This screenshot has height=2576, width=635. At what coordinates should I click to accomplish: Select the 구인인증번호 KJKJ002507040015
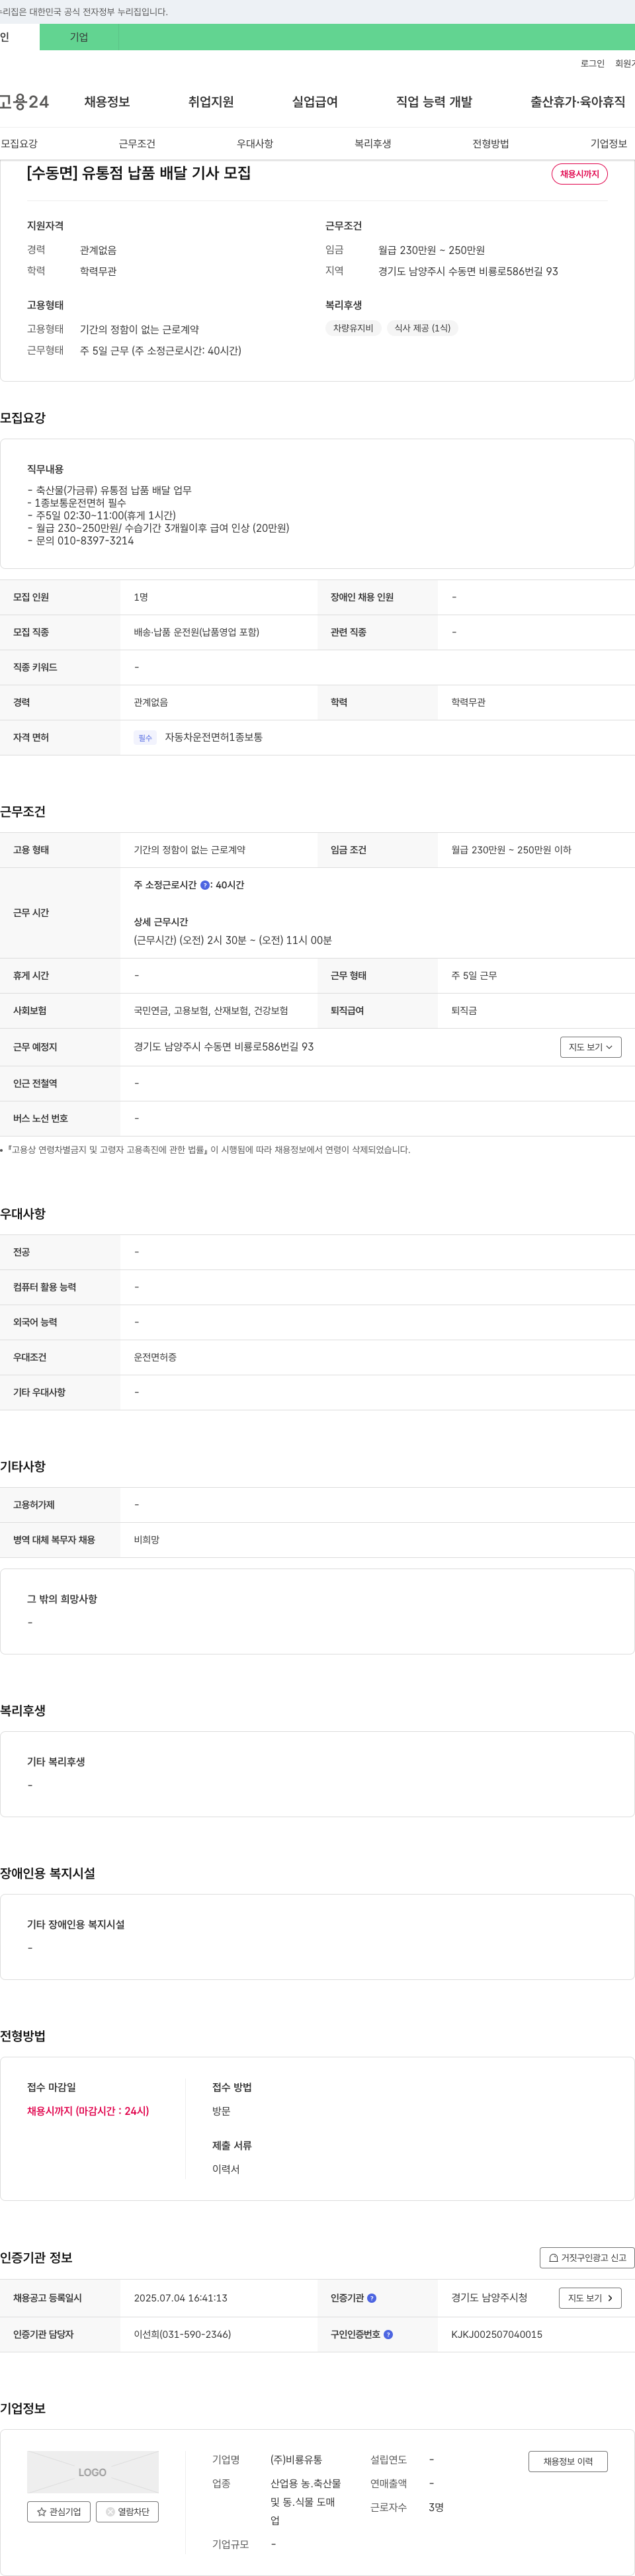click(x=497, y=2334)
